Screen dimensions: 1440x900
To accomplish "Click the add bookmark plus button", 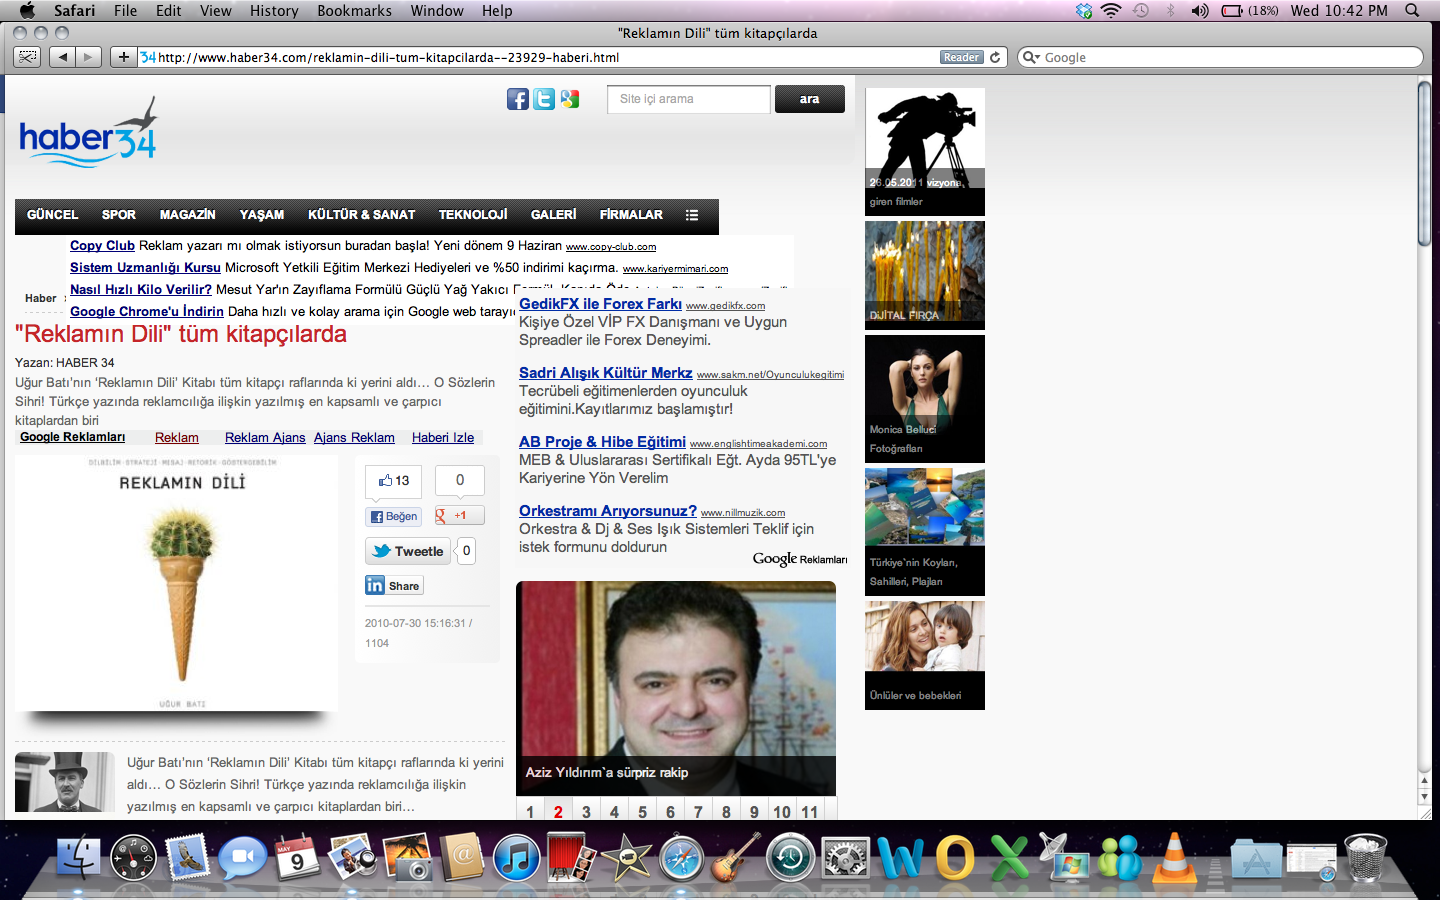I will [123, 57].
